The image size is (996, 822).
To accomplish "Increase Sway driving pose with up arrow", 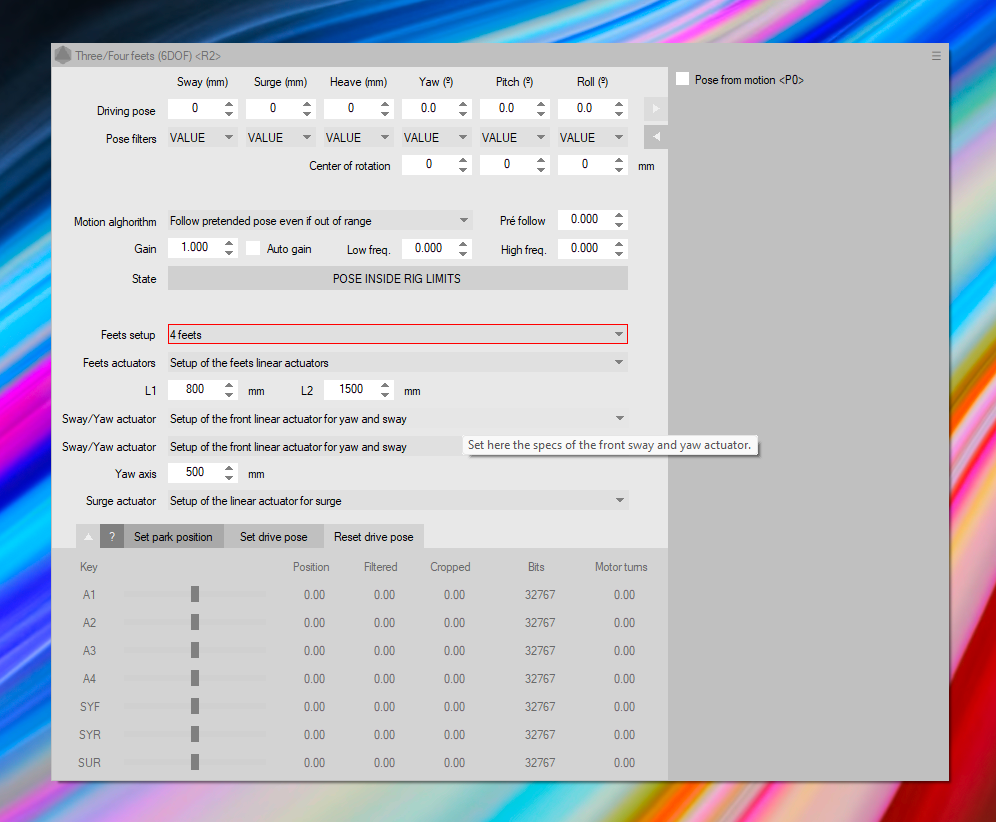I will [x=229, y=103].
